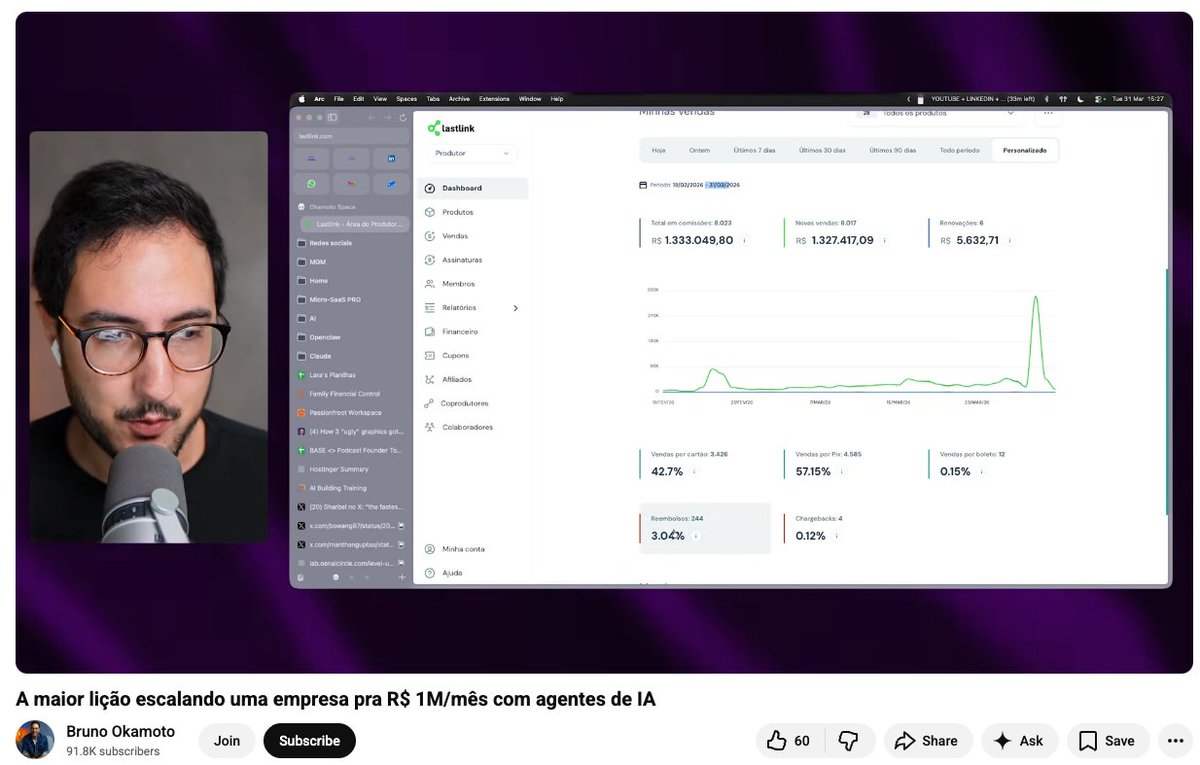This screenshot has height=765, width=1200.
Task: Click the Subscribe button
Action: tap(309, 741)
